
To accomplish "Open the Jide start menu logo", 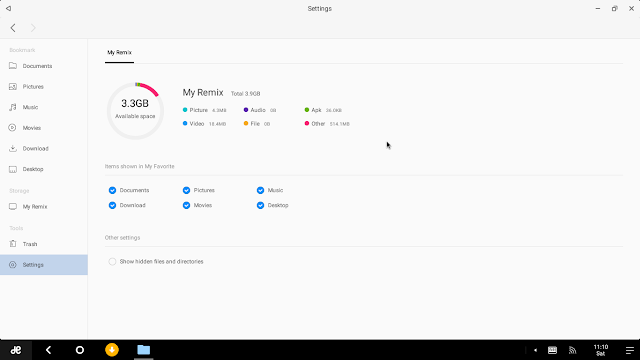I will click(x=16, y=350).
